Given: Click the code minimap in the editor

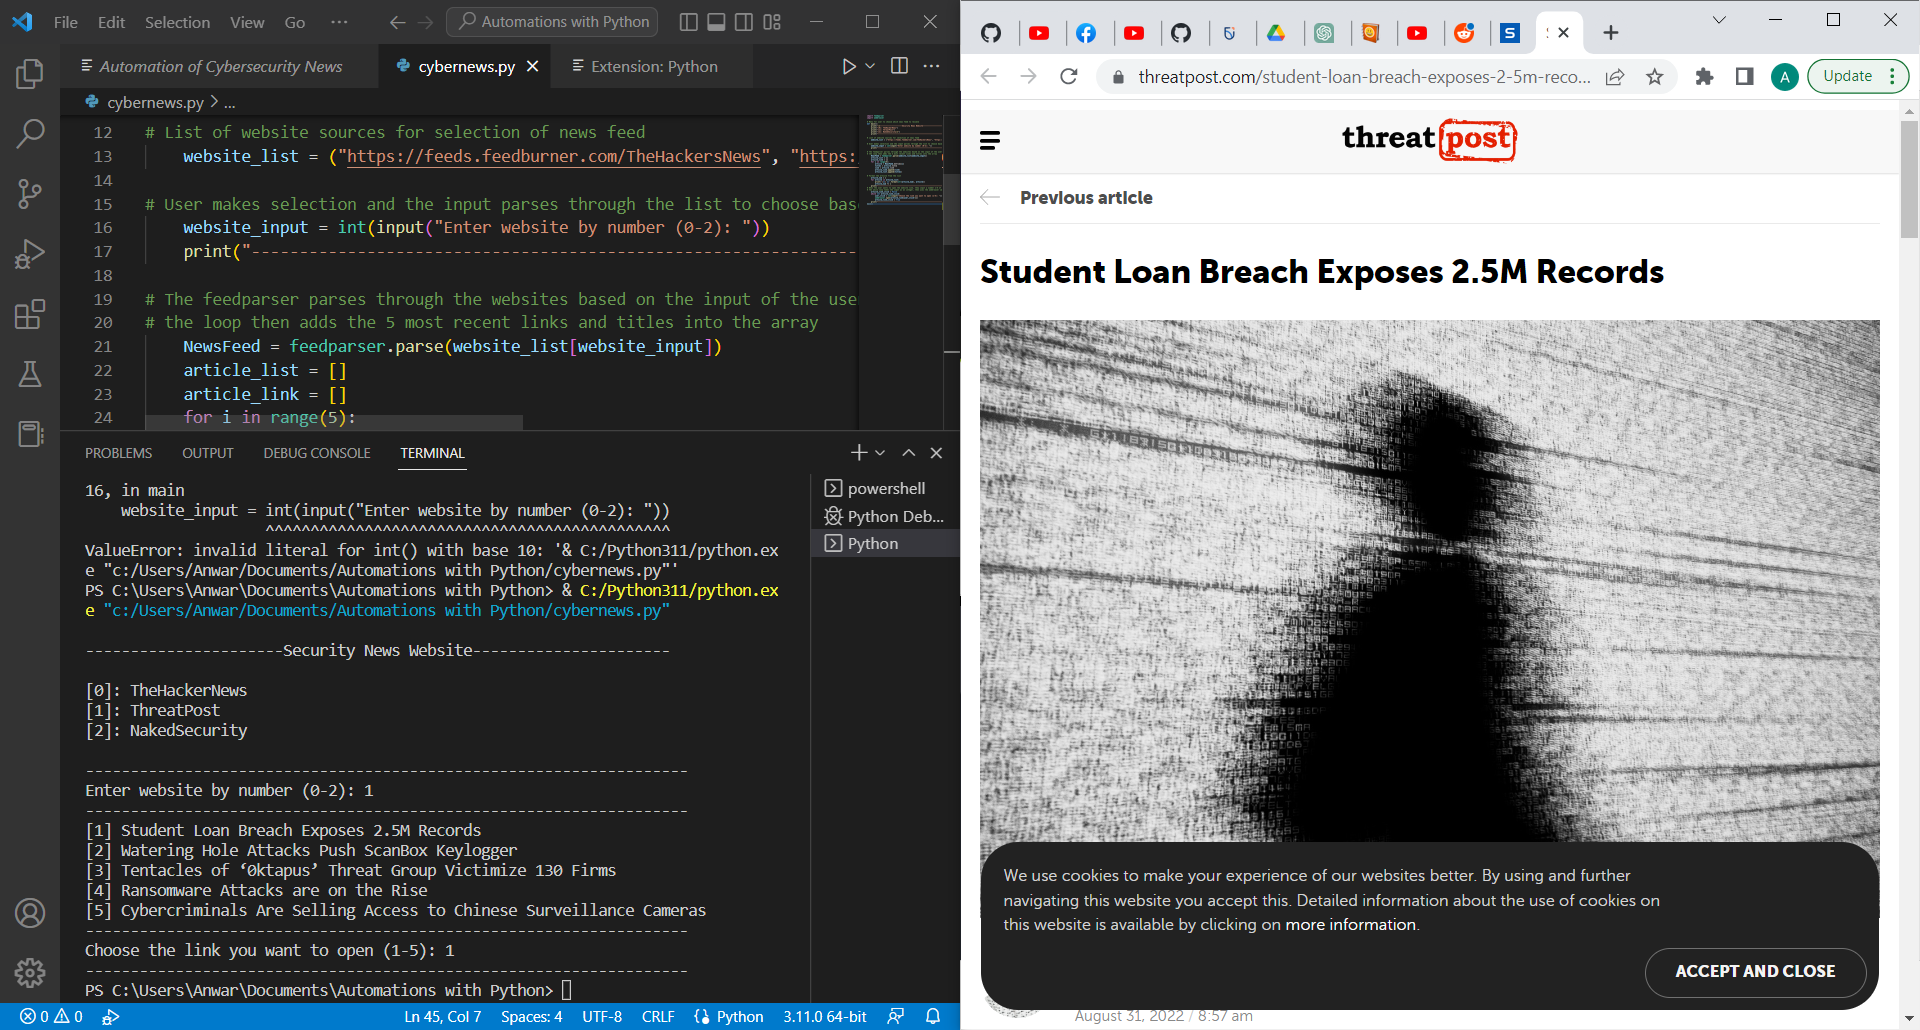Looking at the screenshot, I should click(x=904, y=160).
